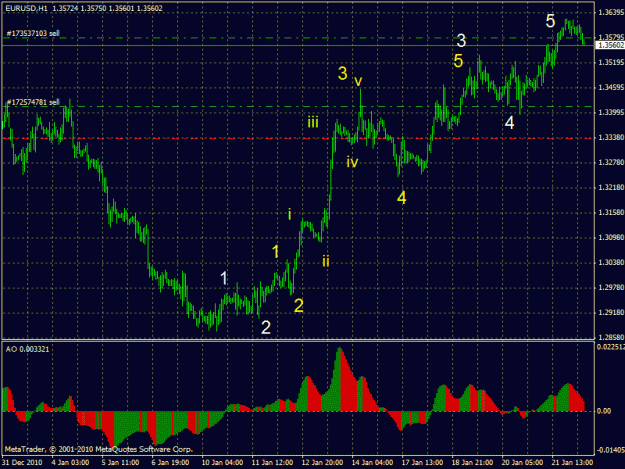Click the 1.32180 price axis value
625x469 pixels.
pos(611,187)
